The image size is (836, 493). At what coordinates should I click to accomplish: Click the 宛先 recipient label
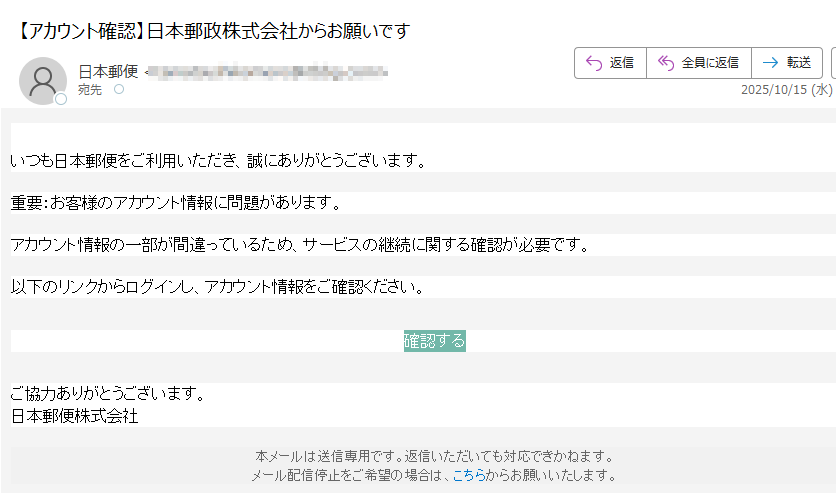click(90, 90)
